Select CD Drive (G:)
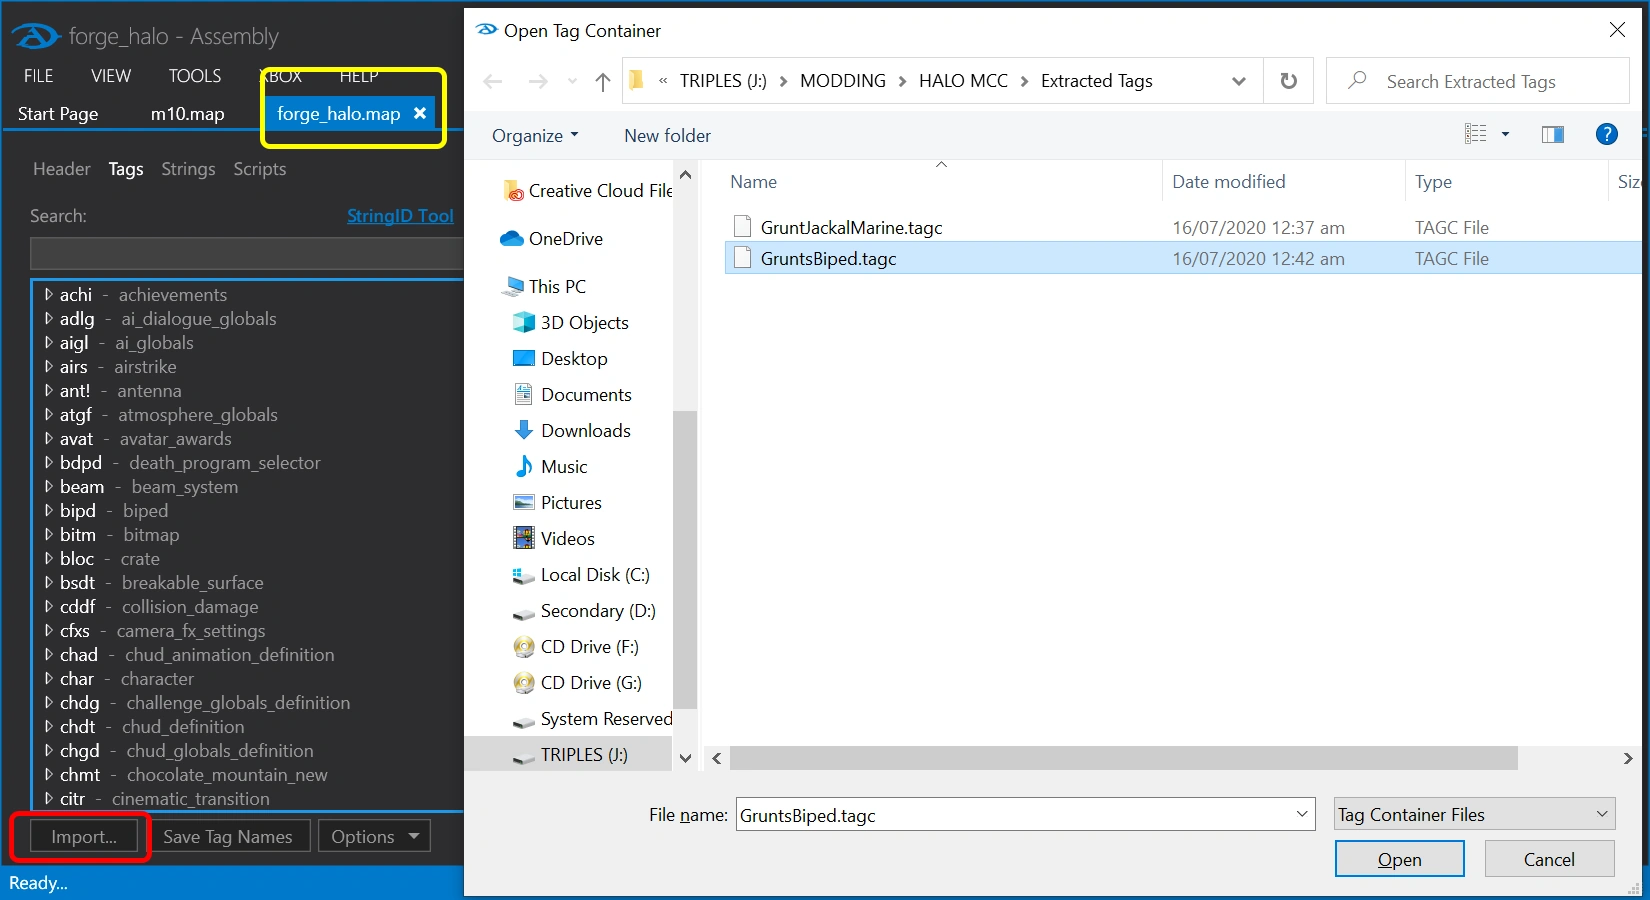 [577, 682]
